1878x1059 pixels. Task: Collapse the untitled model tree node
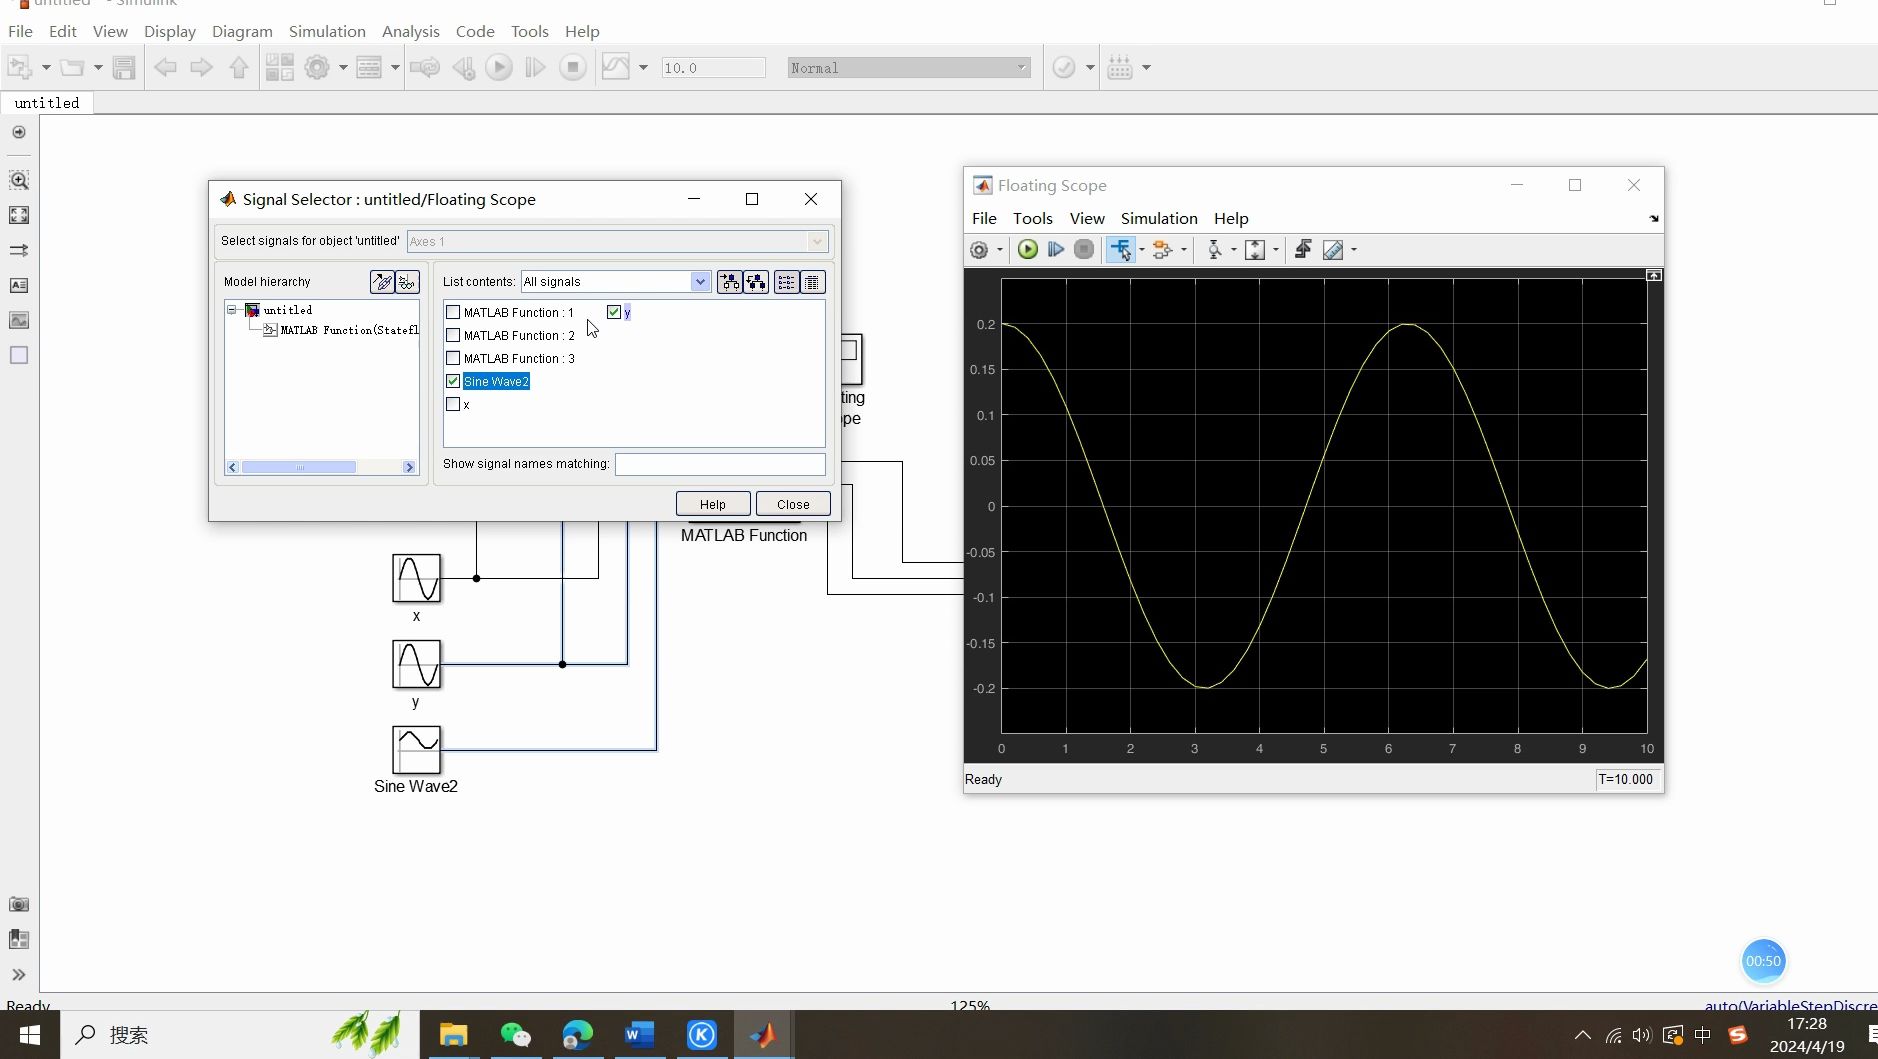click(x=232, y=310)
